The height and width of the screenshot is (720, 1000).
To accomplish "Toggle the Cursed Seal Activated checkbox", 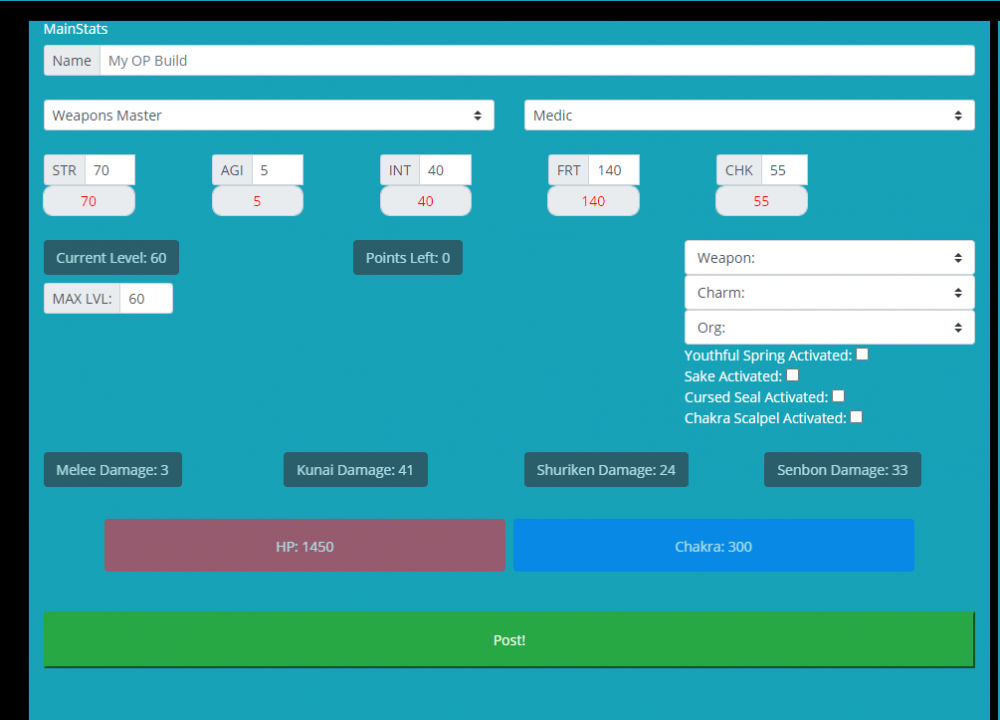I will (x=839, y=397).
